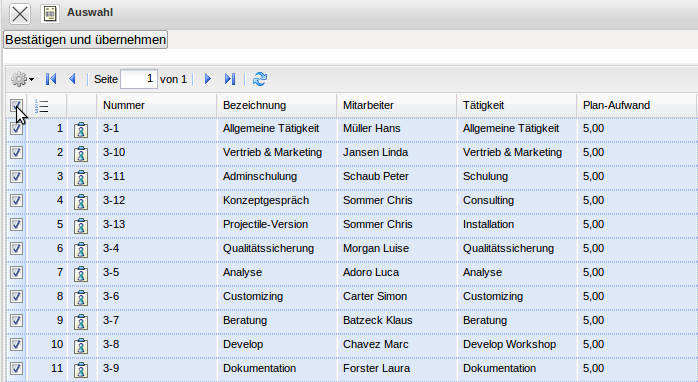
Task: Click Auswahl document icon in title bar
Action: (x=50, y=13)
